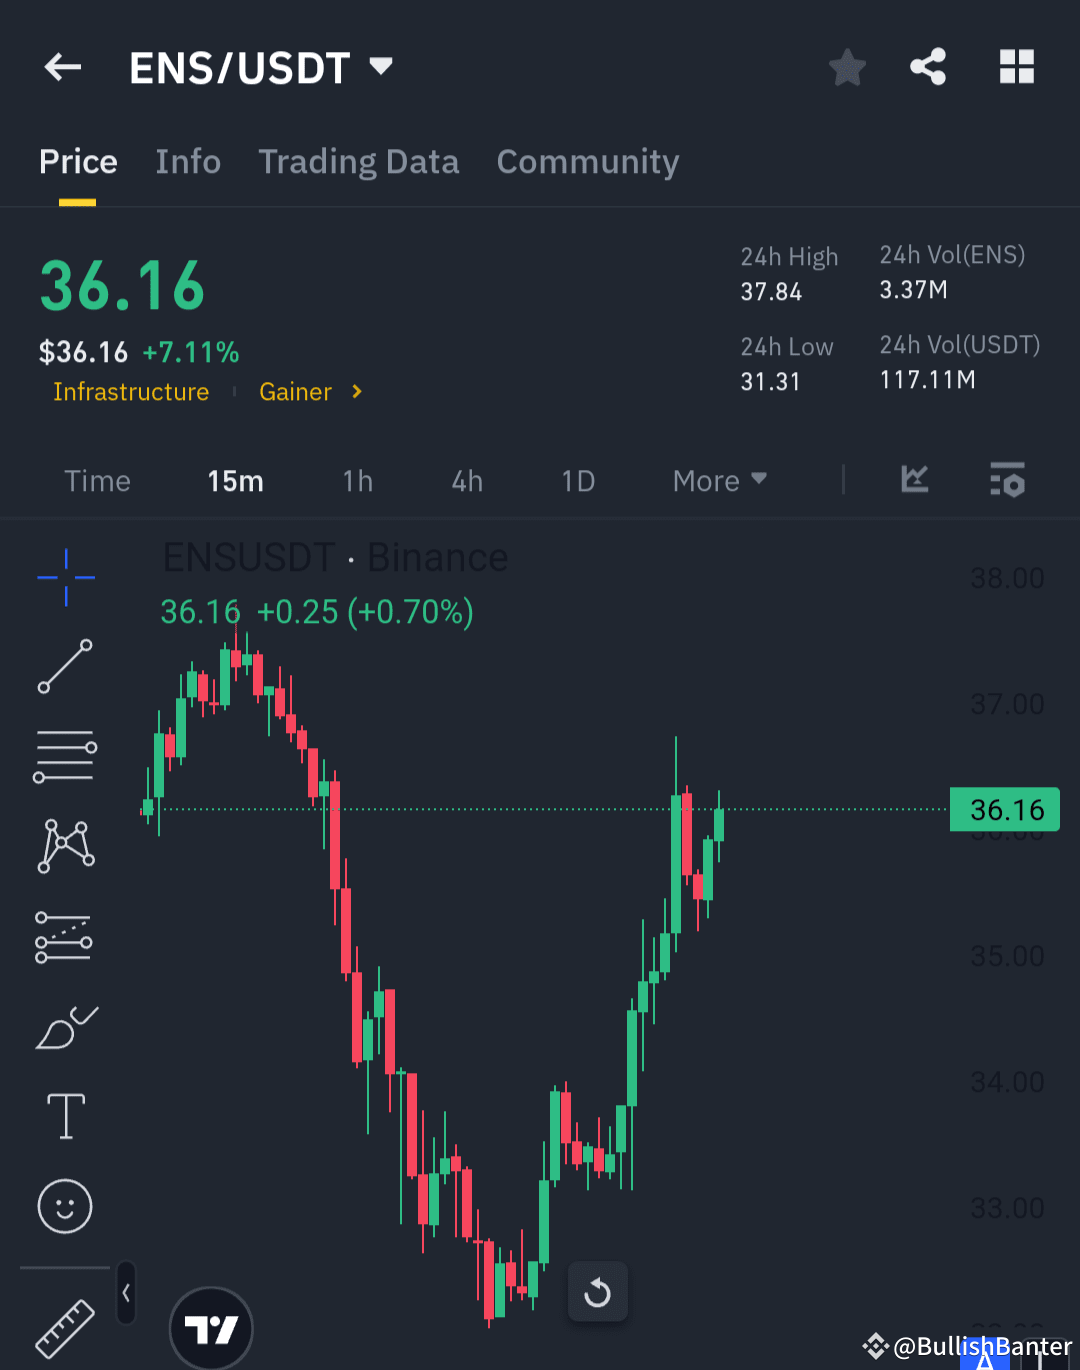Image resolution: width=1080 pixels, height=1370 pixels.
Task: Open the chart style icon near timeframes
Action: (x=914, y=480)
